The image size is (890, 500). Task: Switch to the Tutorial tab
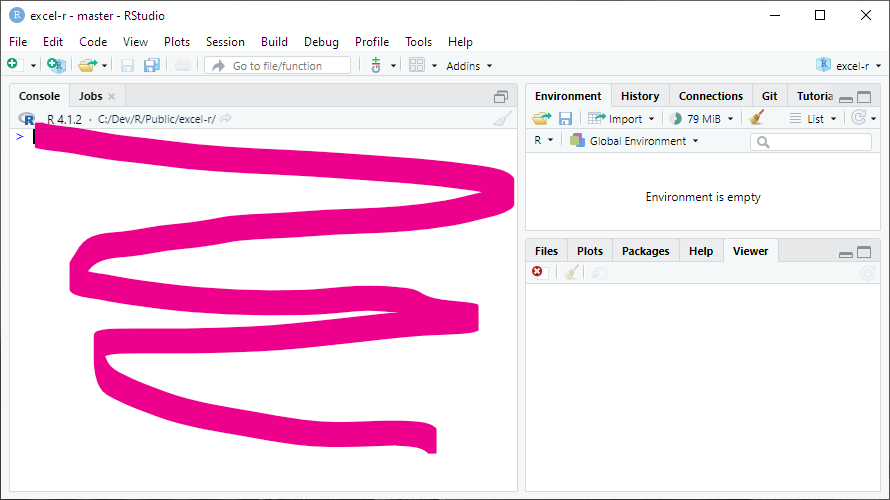point(815,96)
